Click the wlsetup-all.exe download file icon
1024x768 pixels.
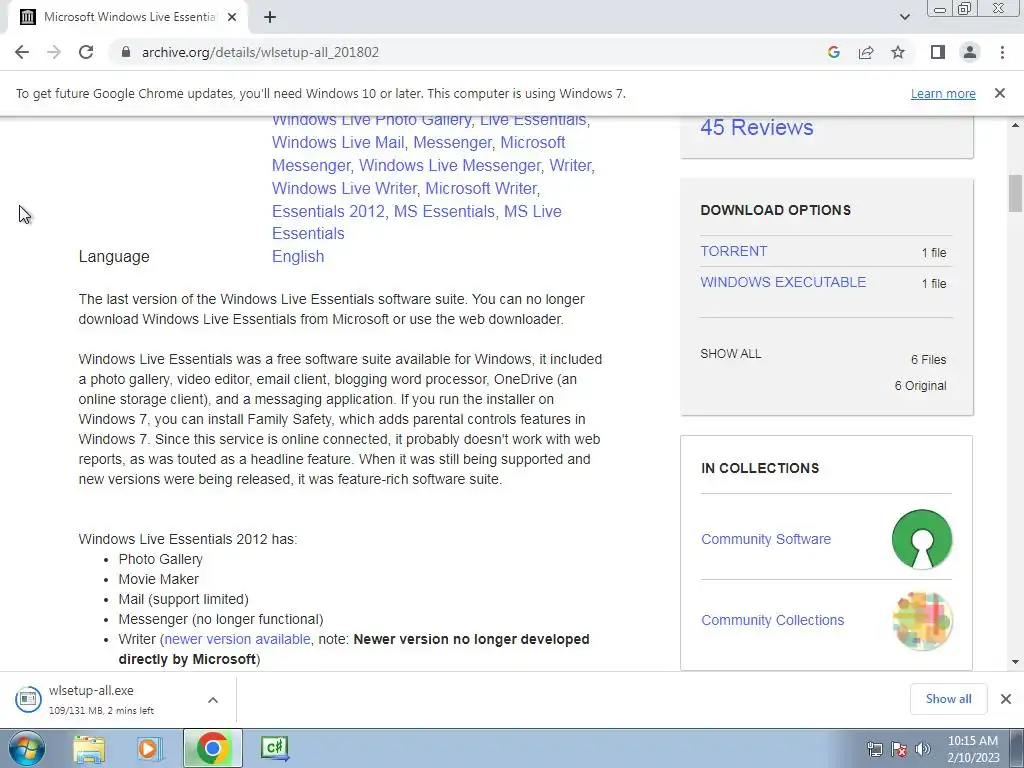[28, 699]
